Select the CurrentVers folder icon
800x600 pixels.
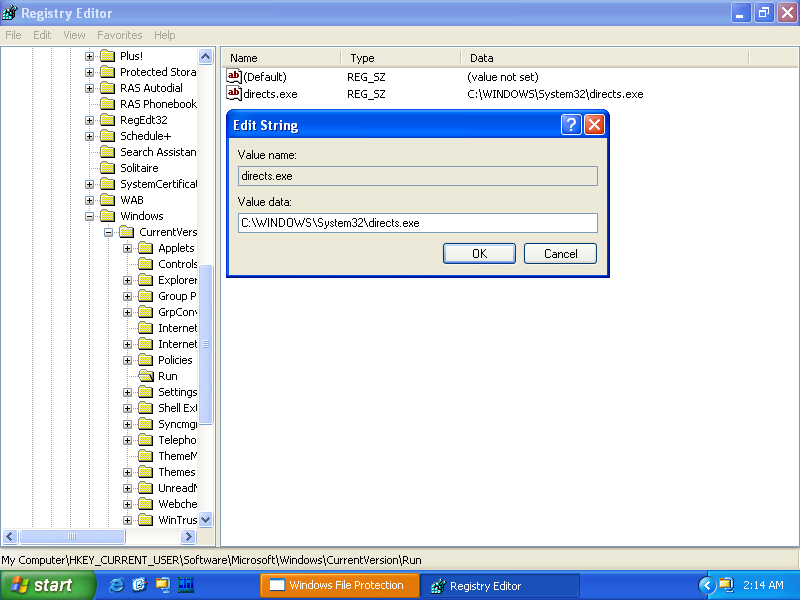[127, 232]
